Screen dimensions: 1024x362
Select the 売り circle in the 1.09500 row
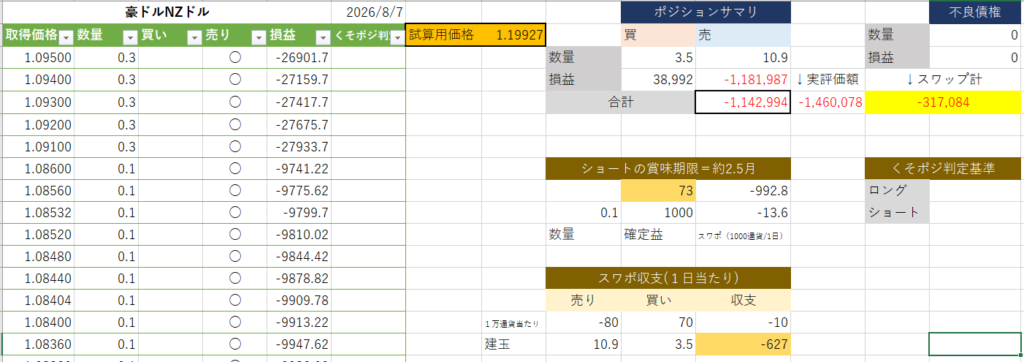coord(235,58)
